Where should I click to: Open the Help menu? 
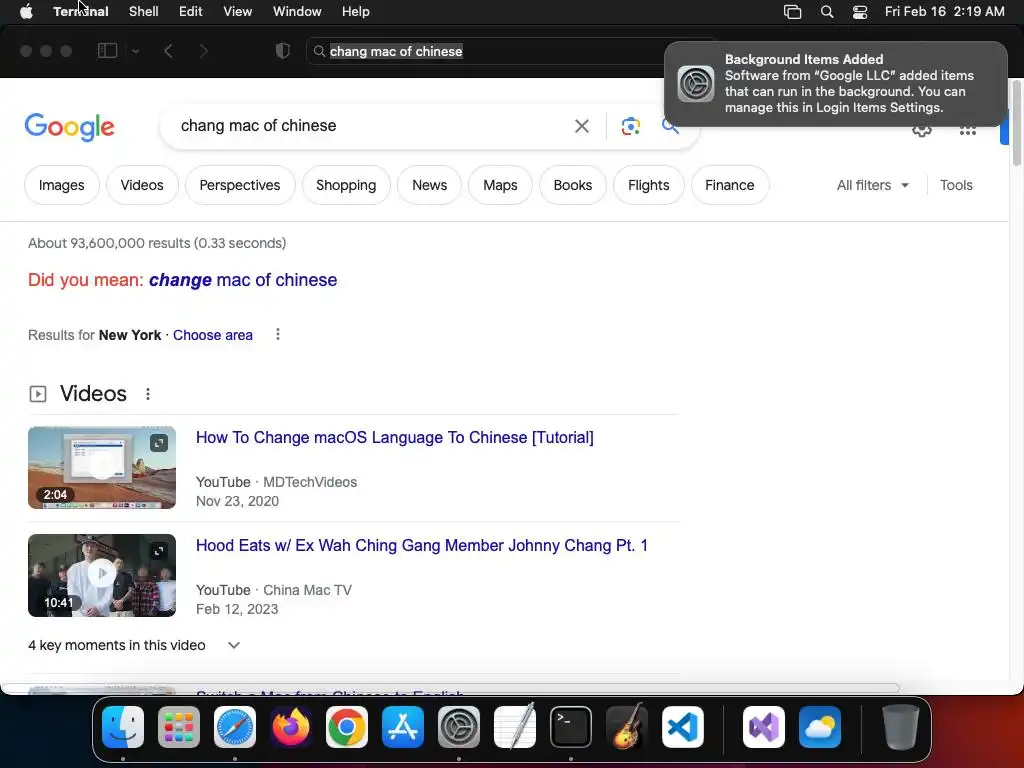(356, 12)
